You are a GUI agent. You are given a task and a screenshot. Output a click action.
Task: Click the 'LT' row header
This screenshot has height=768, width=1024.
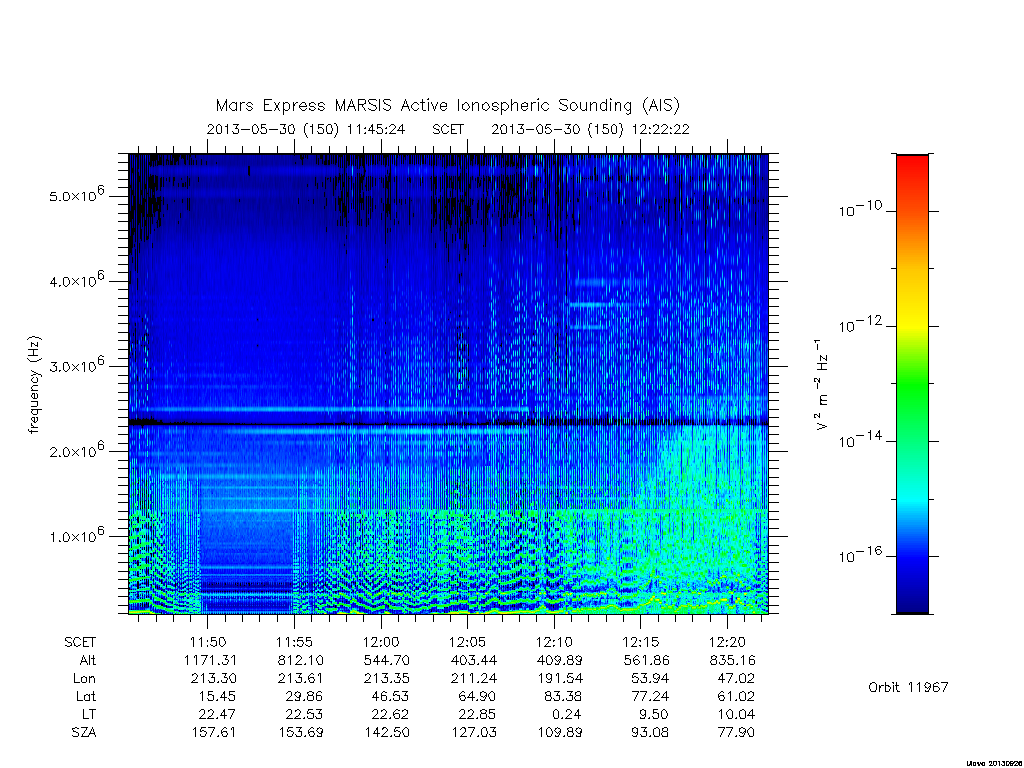[x=89, y=714]
